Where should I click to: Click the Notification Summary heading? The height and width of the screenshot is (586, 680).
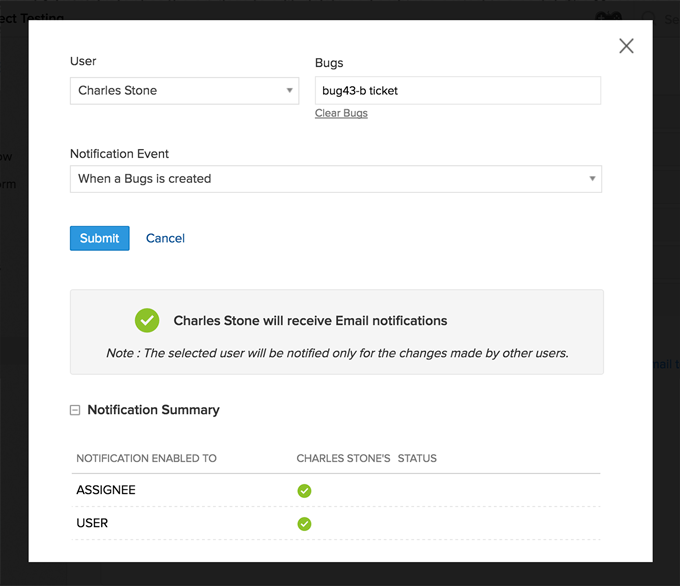click(153, 410)
